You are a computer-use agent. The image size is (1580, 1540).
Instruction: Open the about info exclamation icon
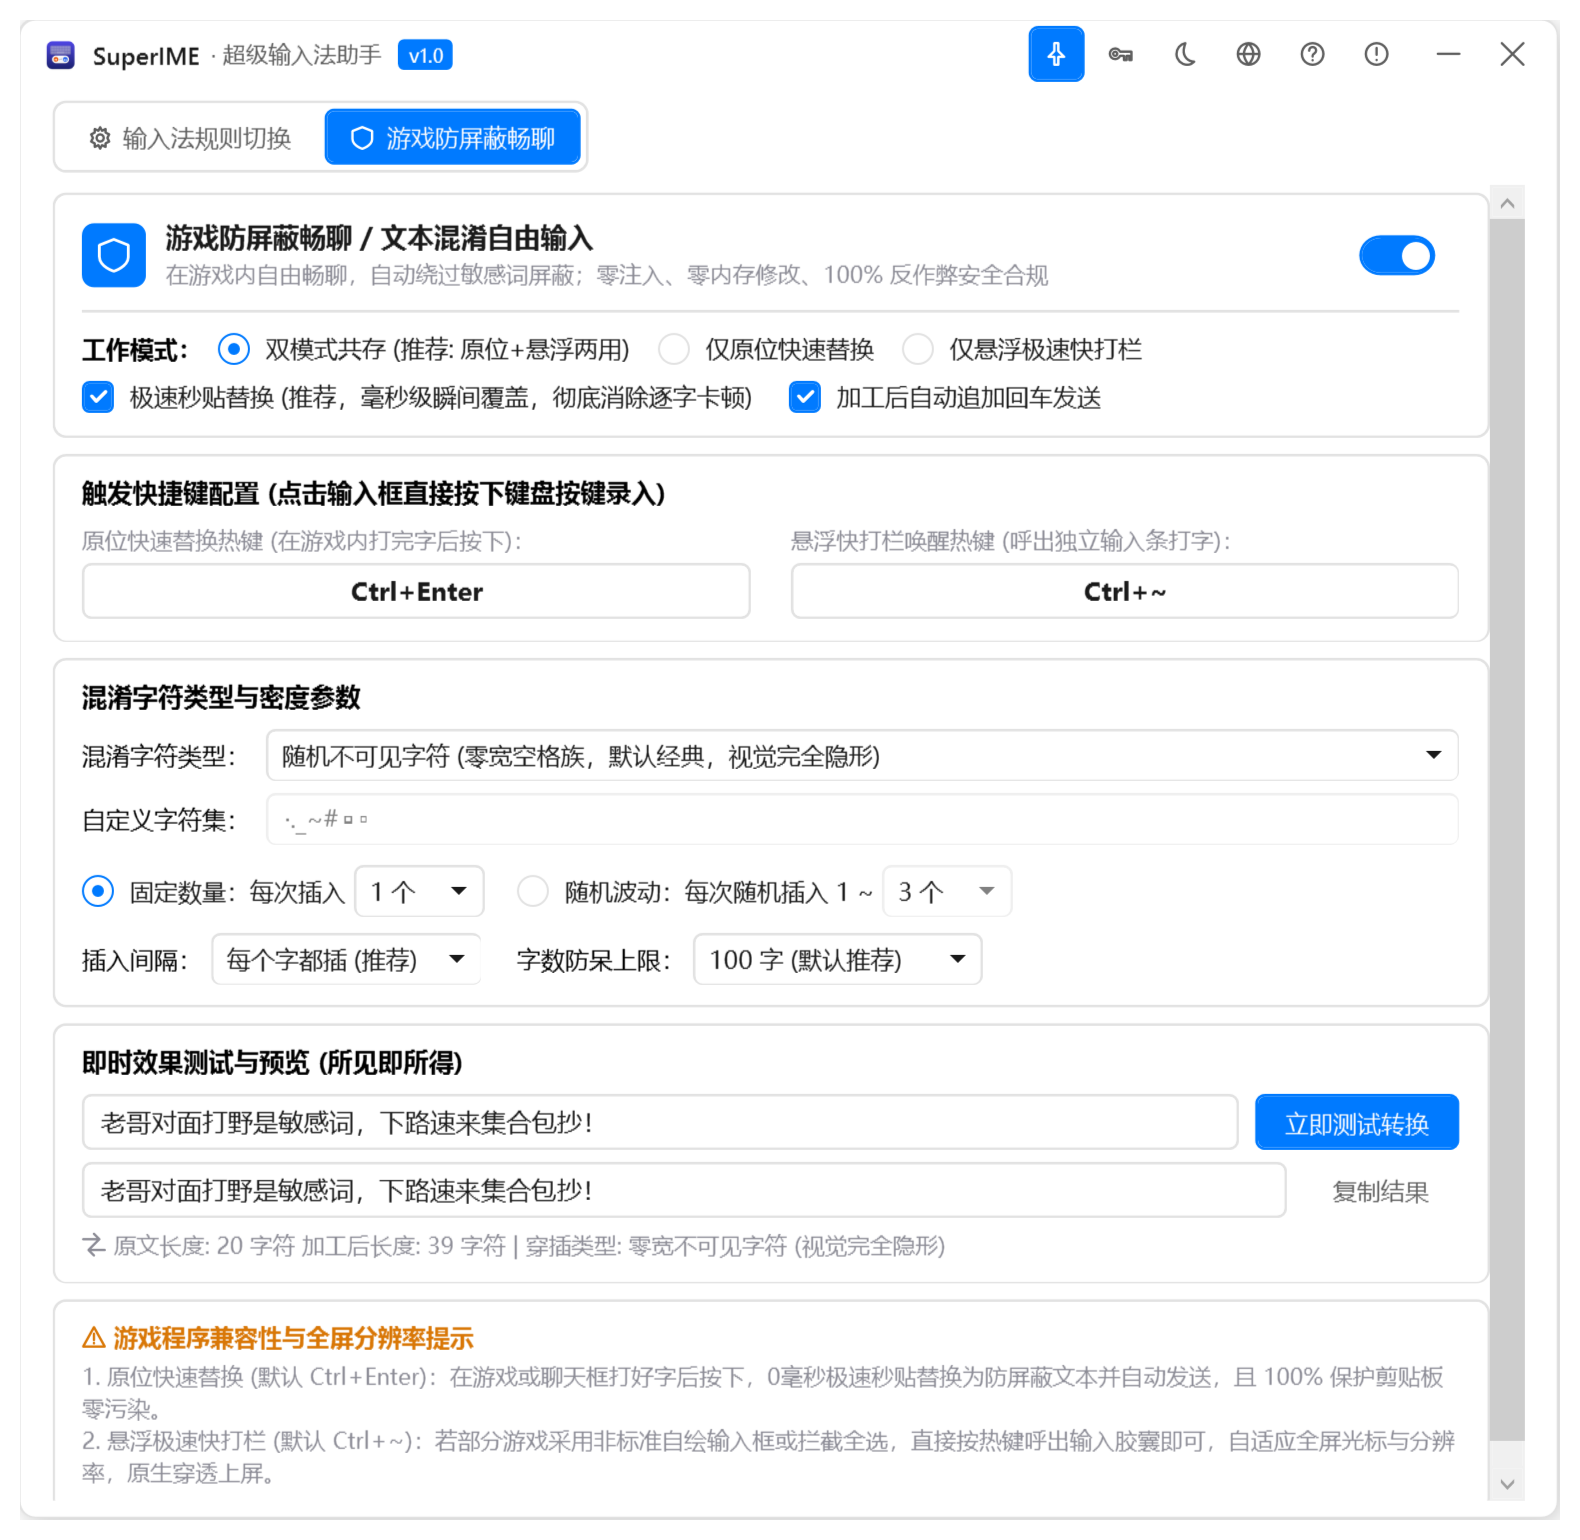(1377, 54)
